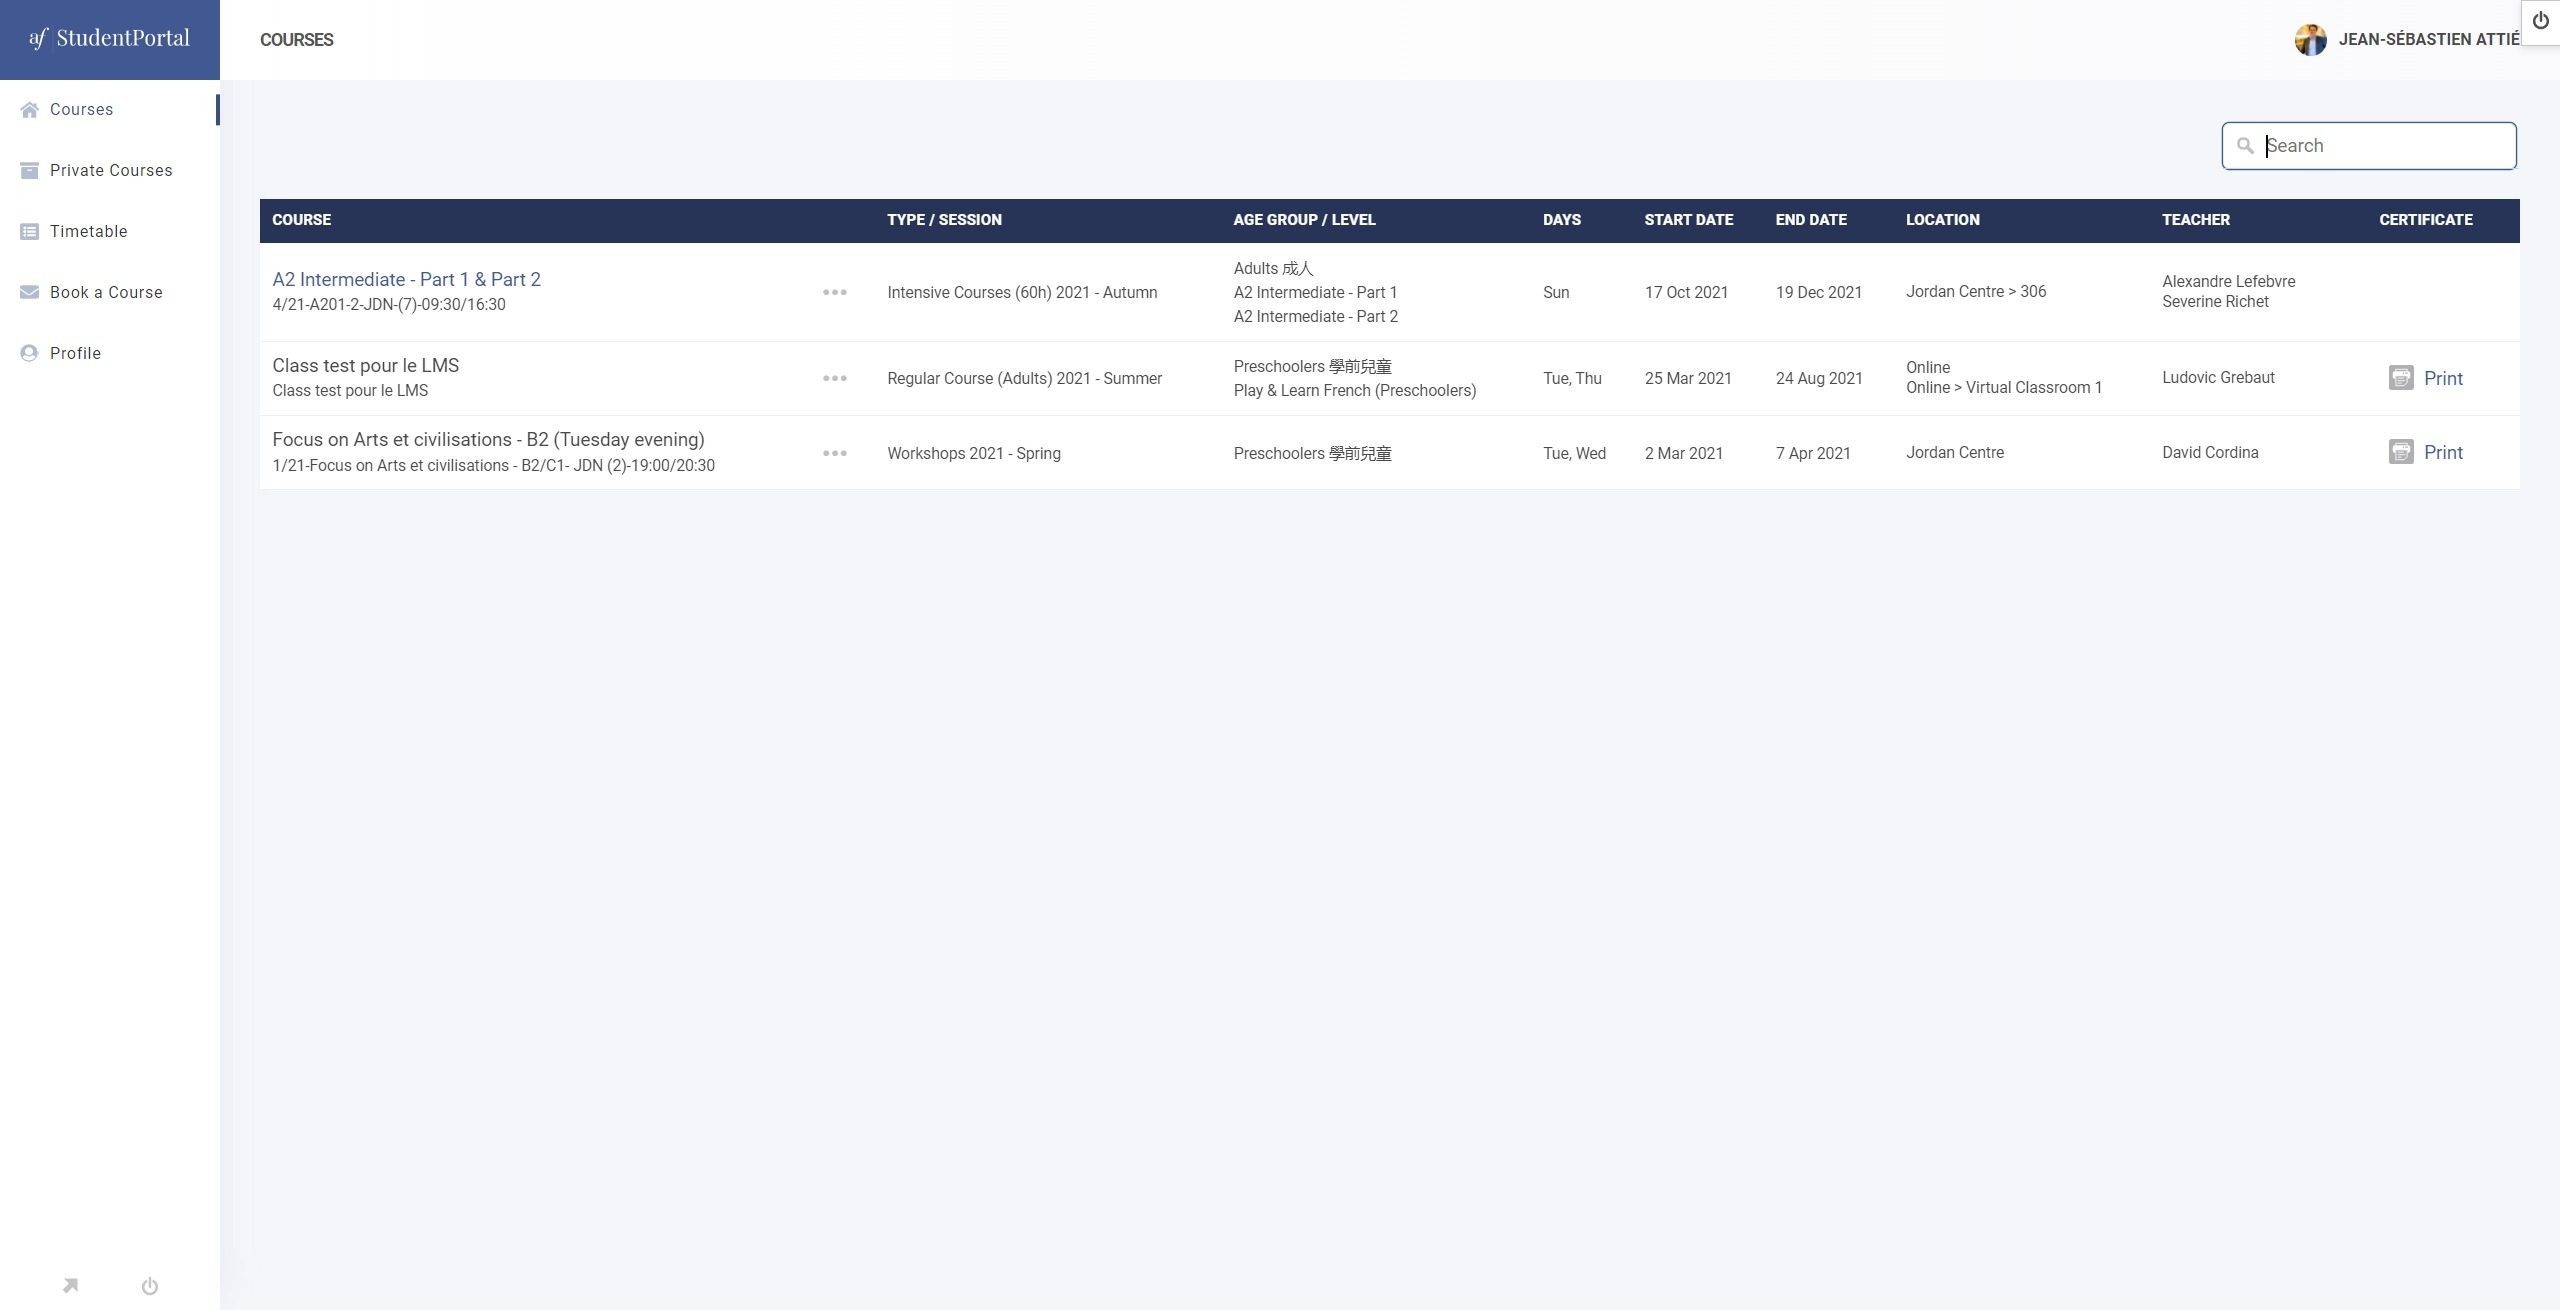This screenshot has width=2560, height=1310.
Task: Click the top-right corner power icon
Action: point(2540,21)
